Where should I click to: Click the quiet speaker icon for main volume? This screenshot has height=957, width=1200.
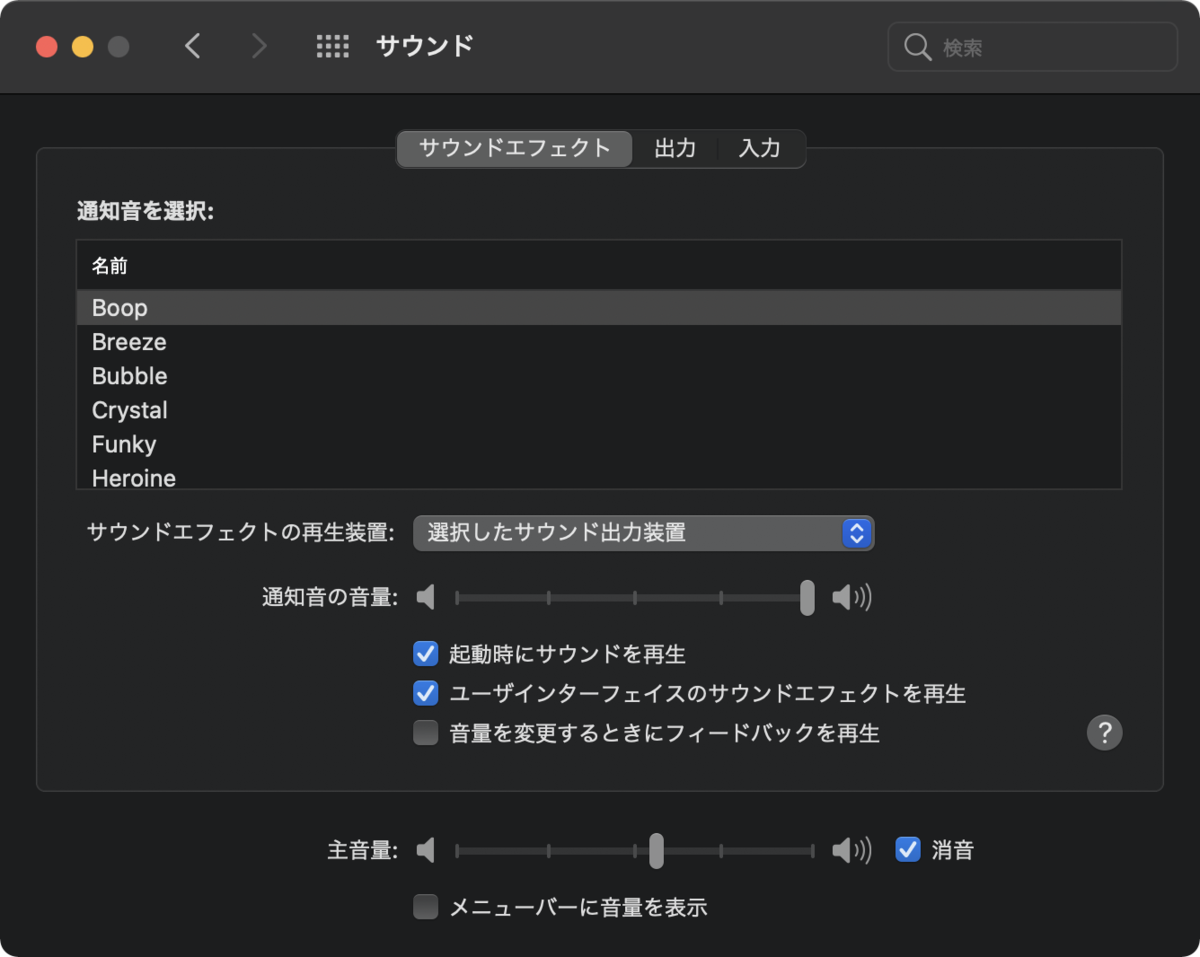coord(425,850)
